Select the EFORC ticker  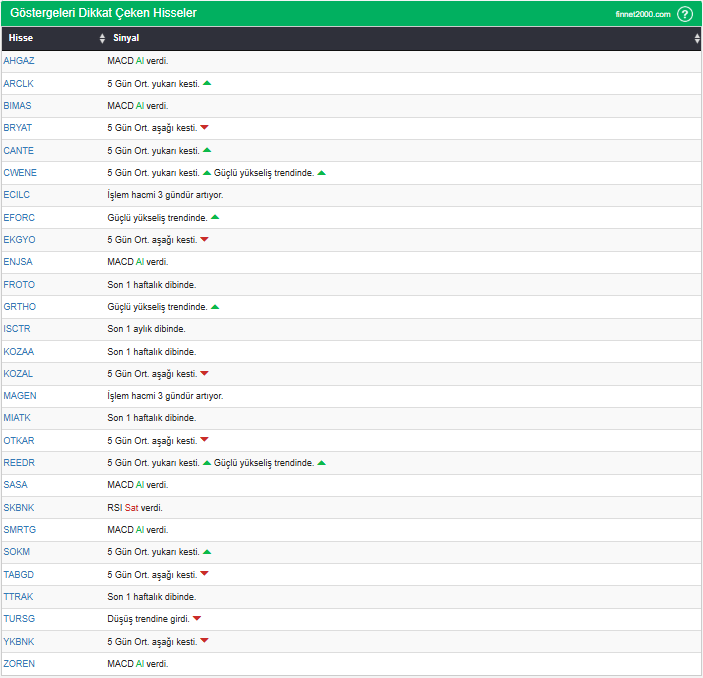tap(19, 217)
